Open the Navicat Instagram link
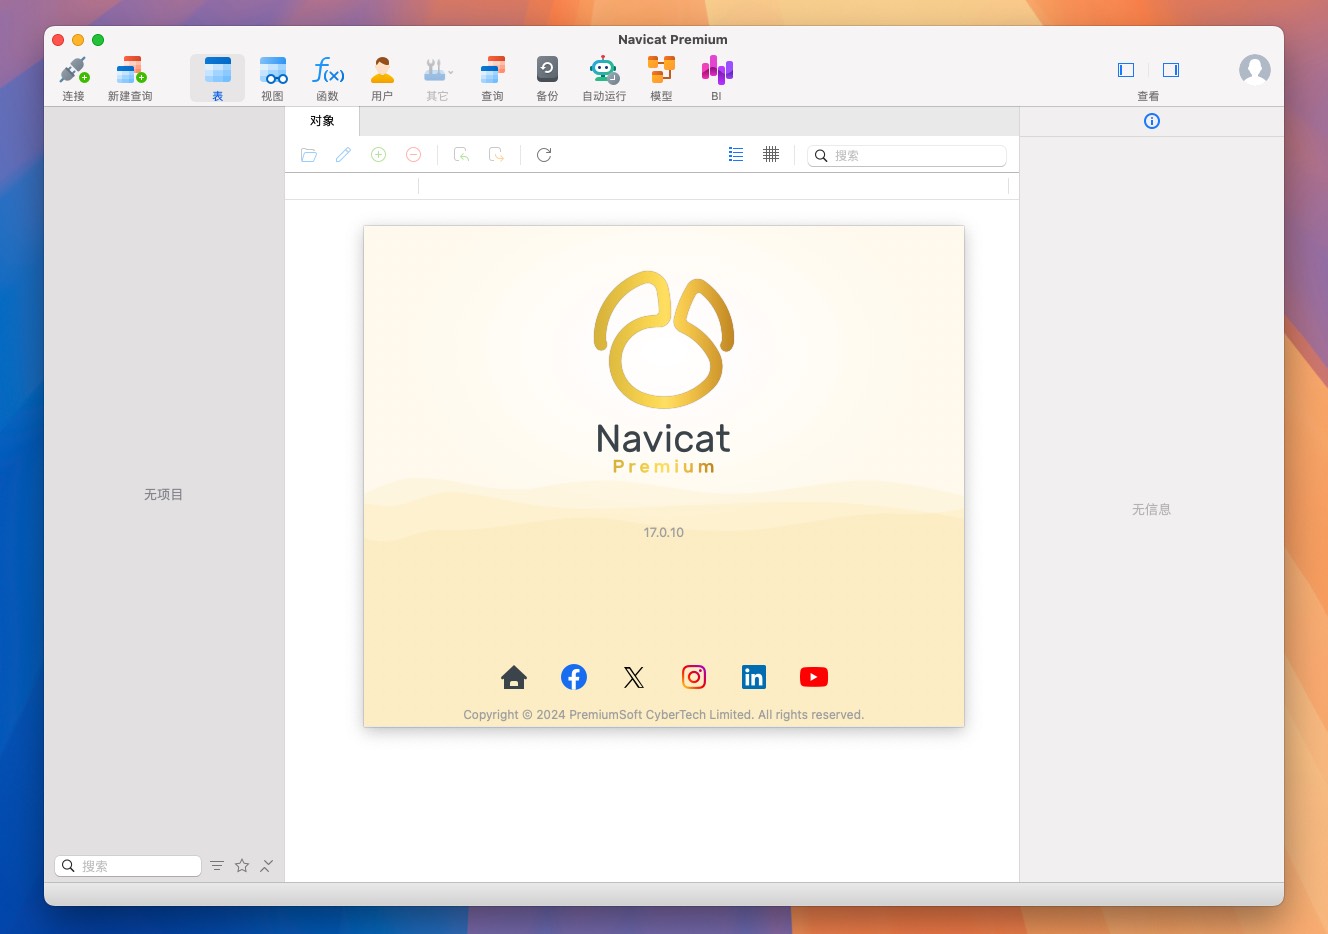Image resolution: width=1328 pixels, height=934 pixels. [694, 677]
